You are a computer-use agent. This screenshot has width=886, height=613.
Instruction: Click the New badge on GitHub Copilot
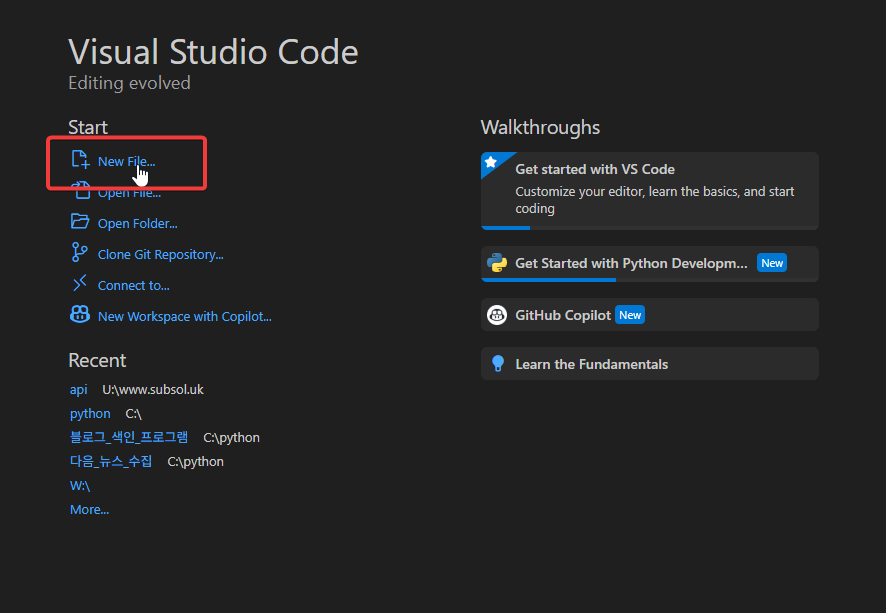point(630,315)
